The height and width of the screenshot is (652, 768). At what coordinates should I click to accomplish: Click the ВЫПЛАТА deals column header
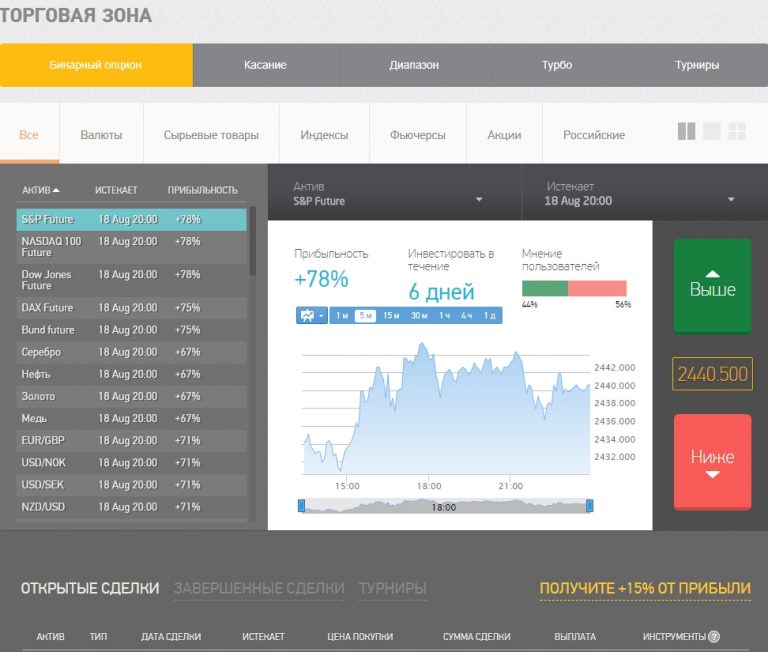[575, 636]
